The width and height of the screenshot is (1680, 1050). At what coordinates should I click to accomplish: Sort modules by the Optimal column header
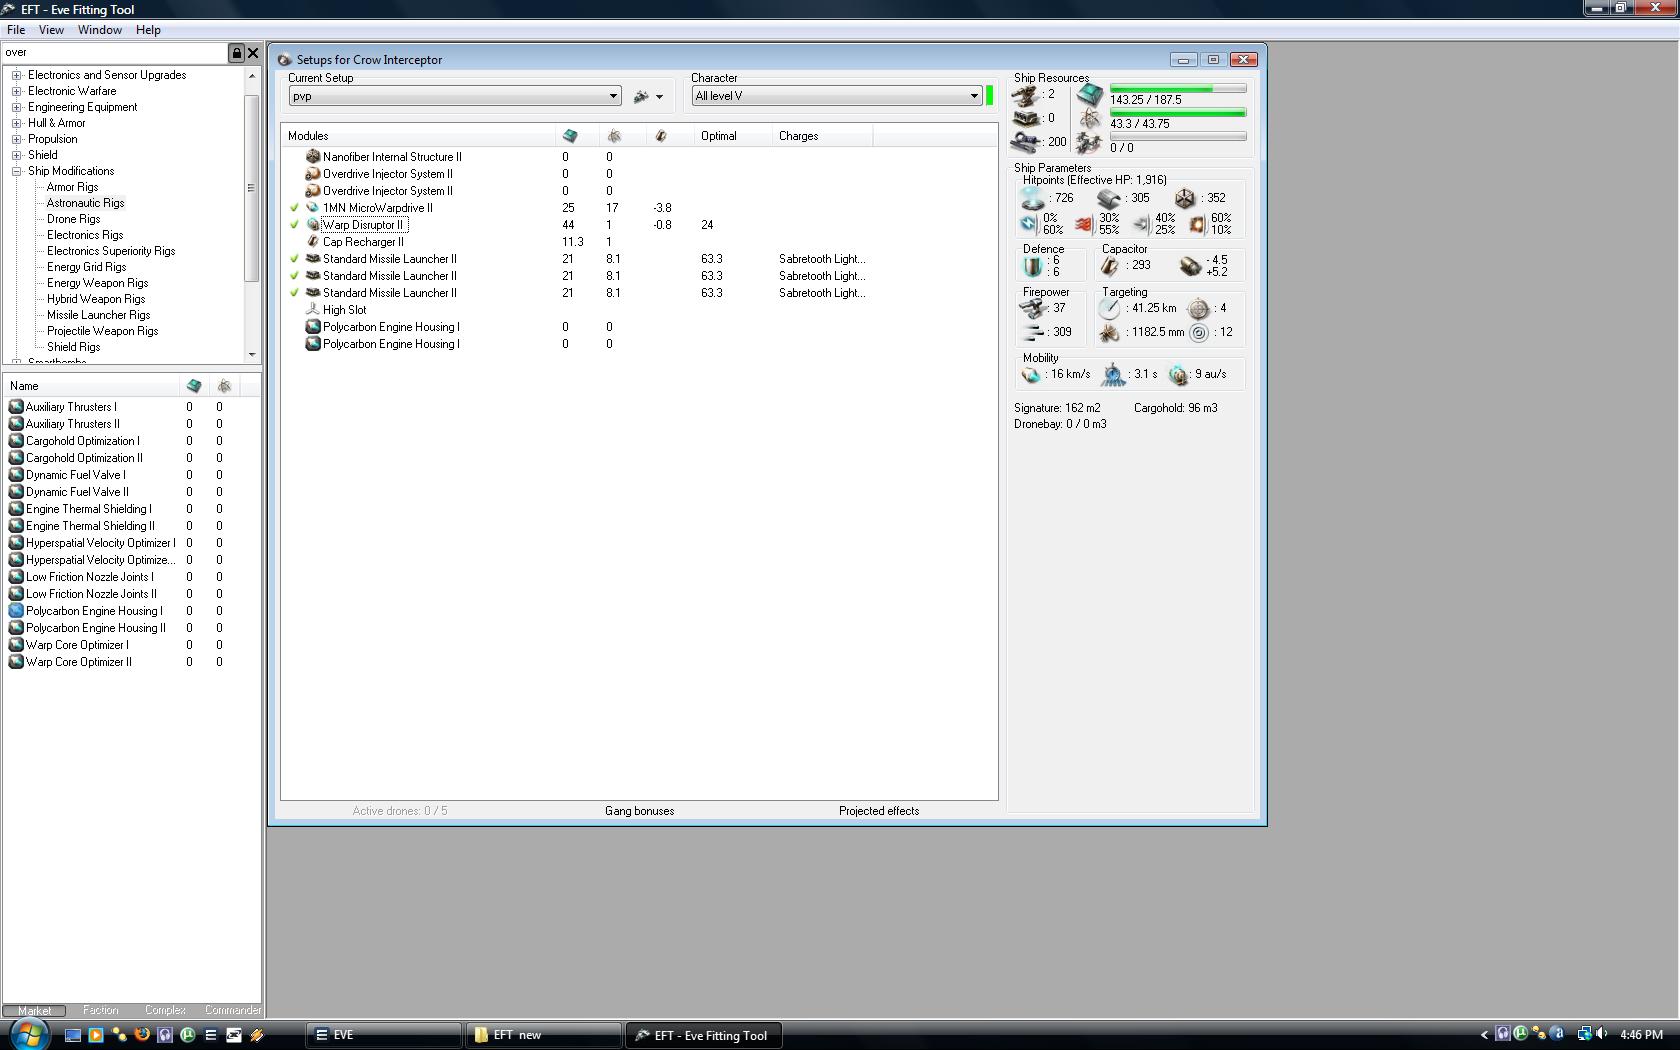(x=733, y=136)
